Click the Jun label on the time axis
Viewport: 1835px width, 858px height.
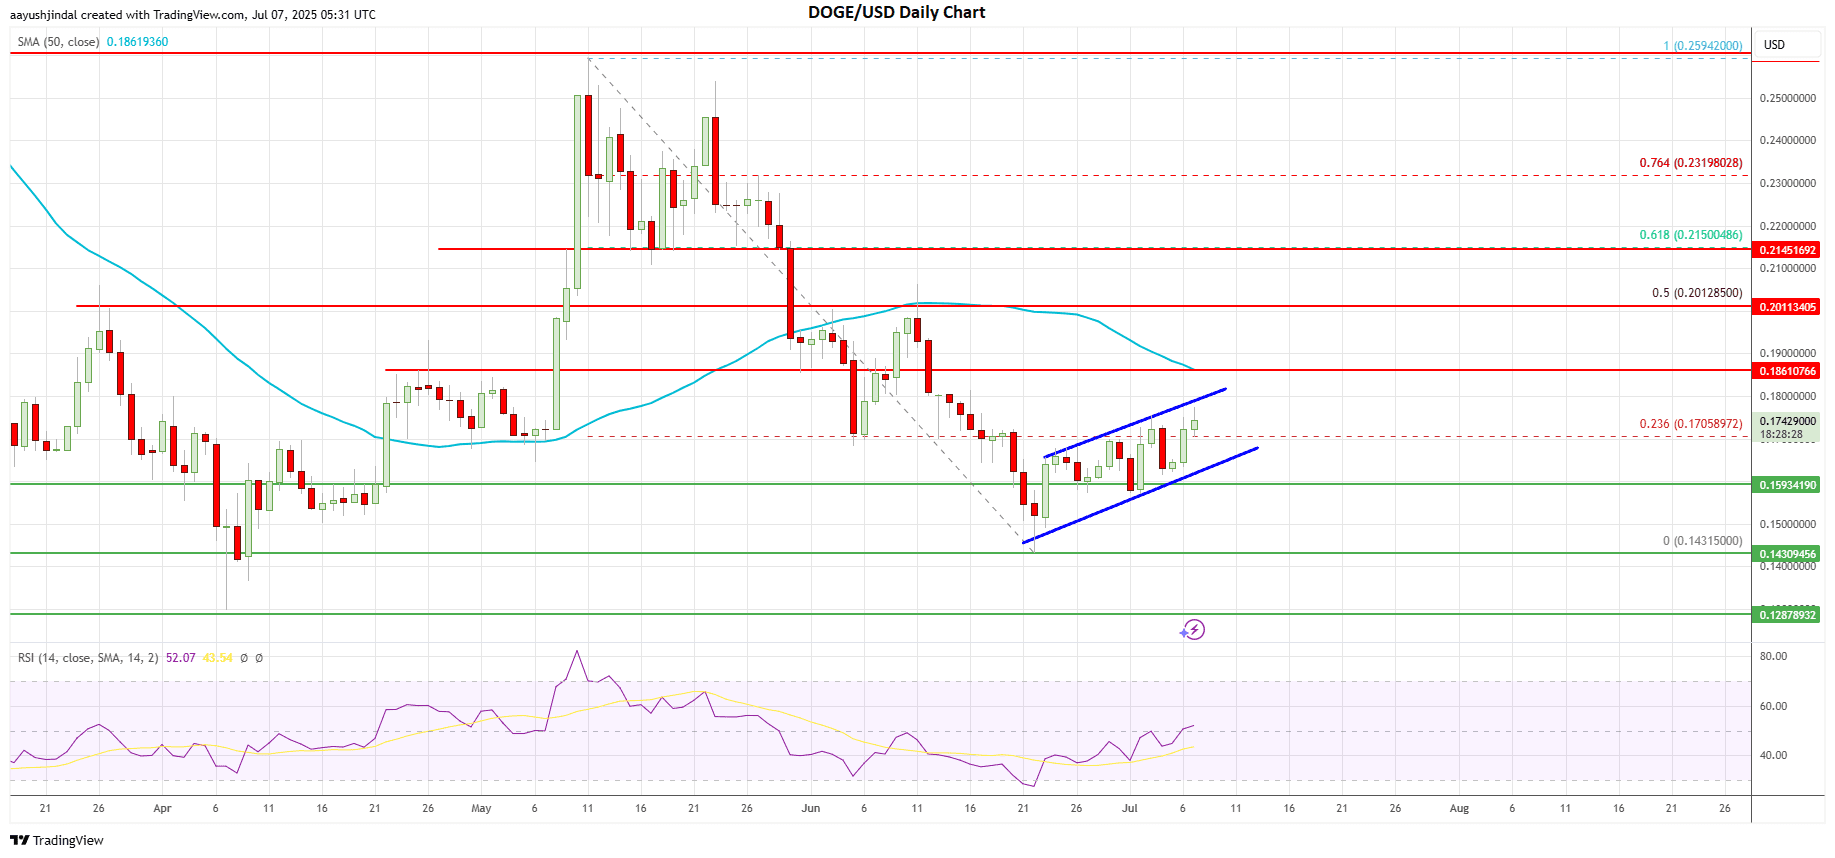click(x=810, y=808)
